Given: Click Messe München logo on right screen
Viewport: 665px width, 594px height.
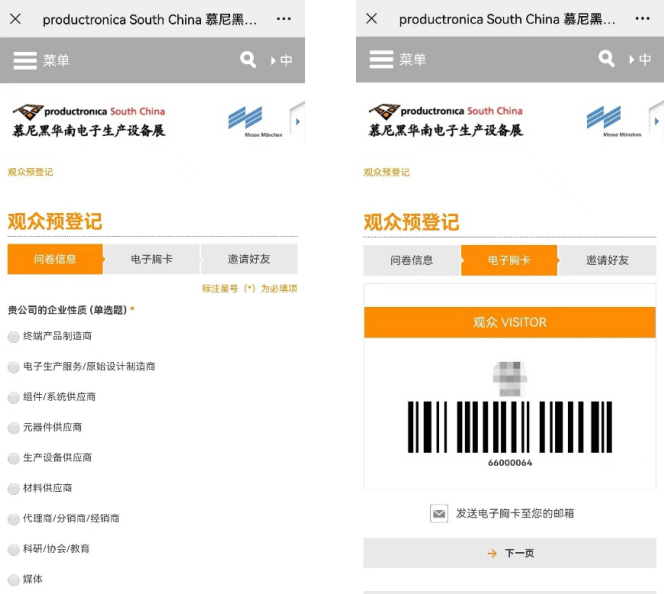Looking at the screenshot, I should click(x=613, y=122).
